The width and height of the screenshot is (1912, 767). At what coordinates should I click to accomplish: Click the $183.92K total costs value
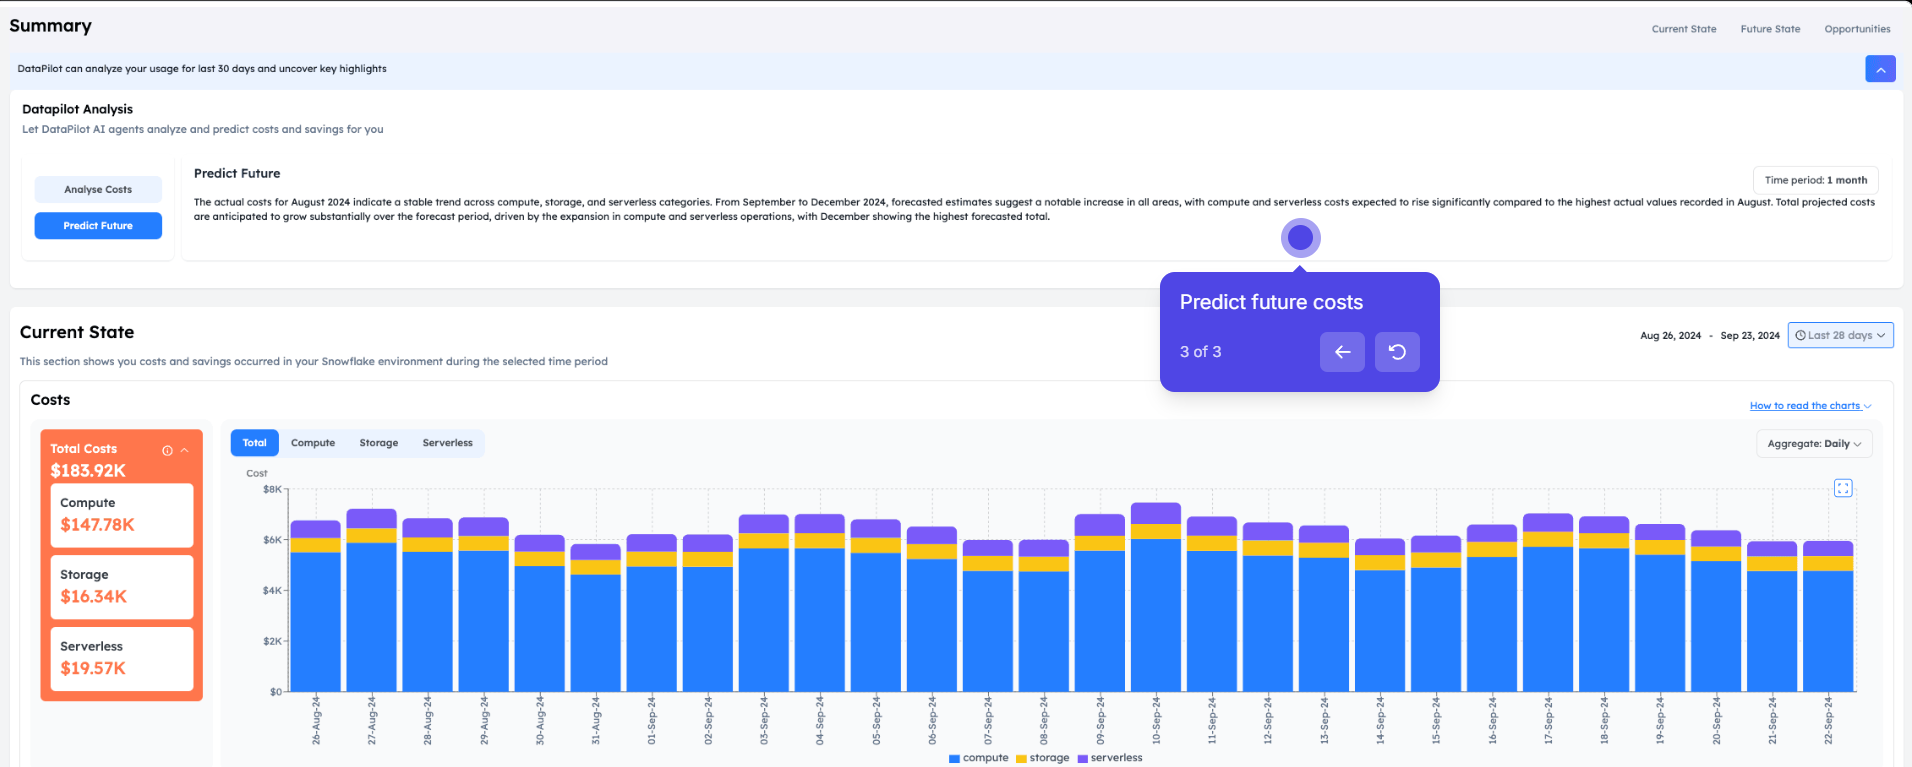[88, 471]
